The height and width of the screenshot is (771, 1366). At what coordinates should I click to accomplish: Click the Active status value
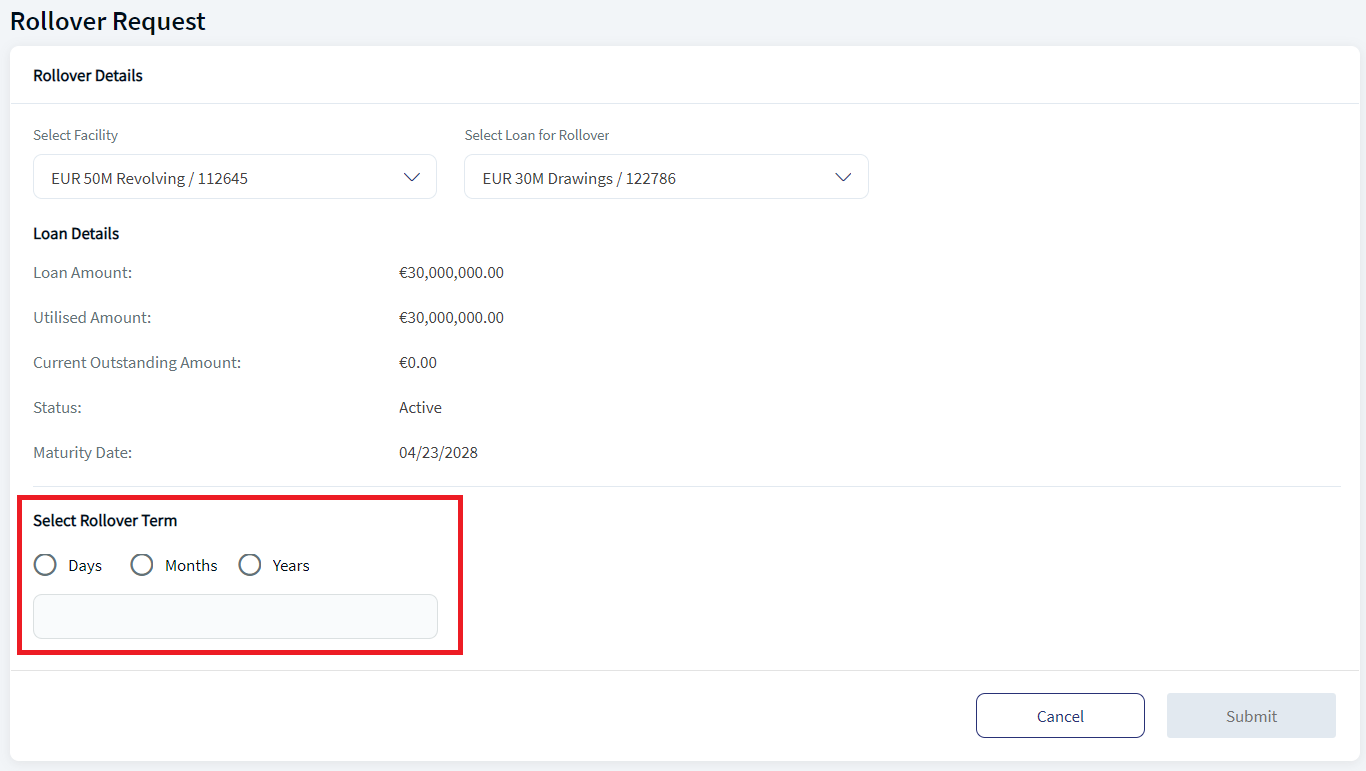tap(420, 407)
